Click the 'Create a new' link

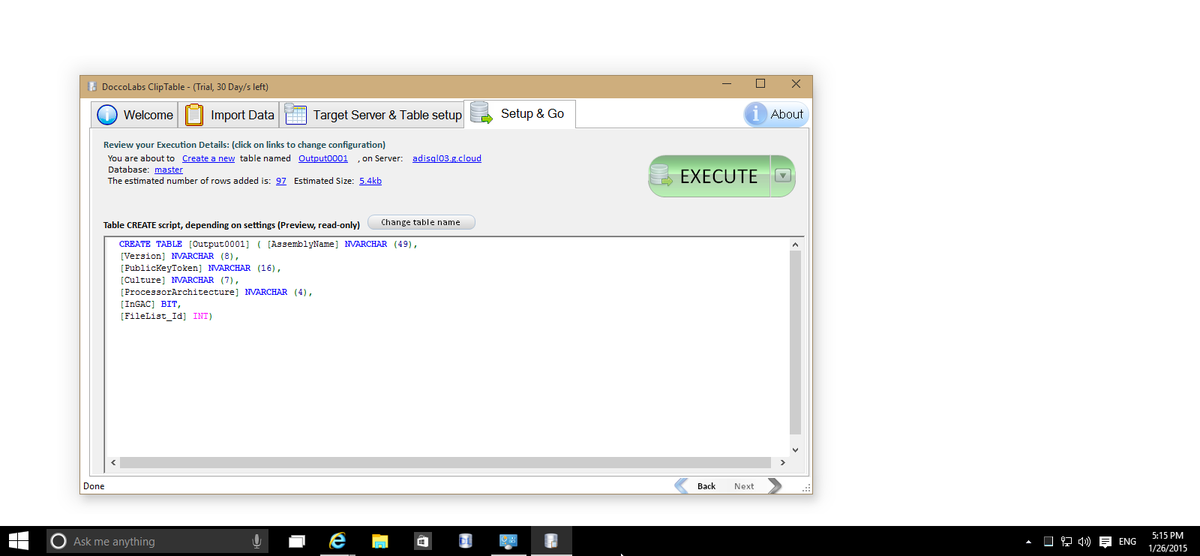point(208,158)
